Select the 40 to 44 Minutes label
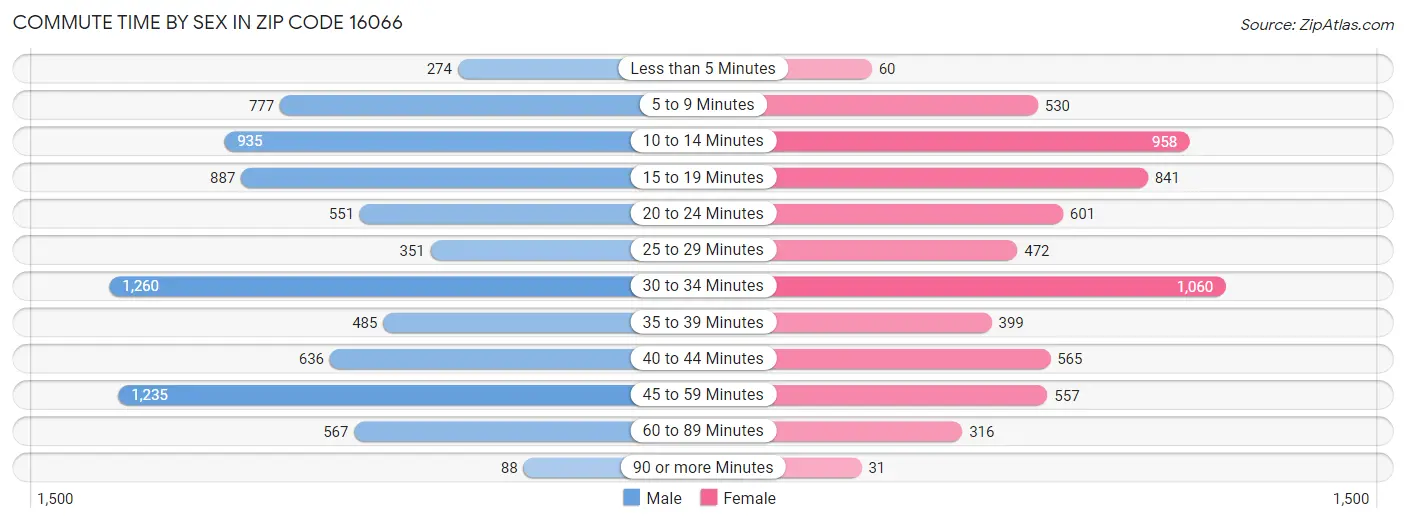Image resolution: width=1406 pixels, height=523 pixels. (703, 358)
